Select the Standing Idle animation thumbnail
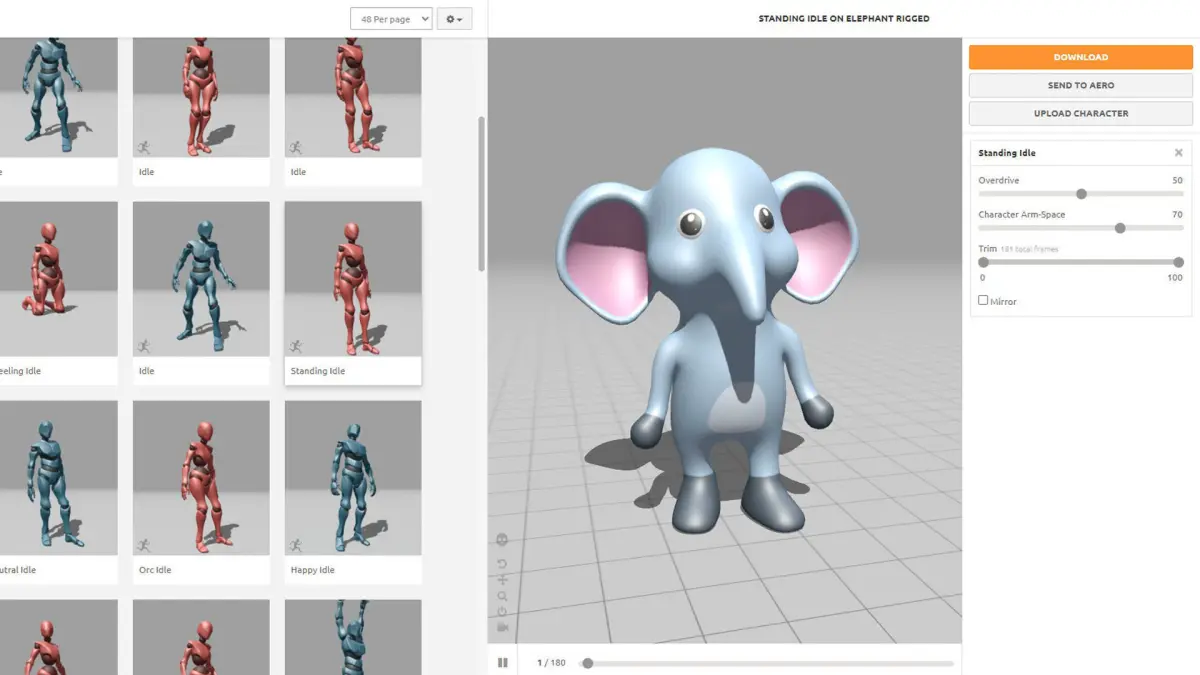The height and width of the screenshot is (675, 1200). [x=353, y=279]
